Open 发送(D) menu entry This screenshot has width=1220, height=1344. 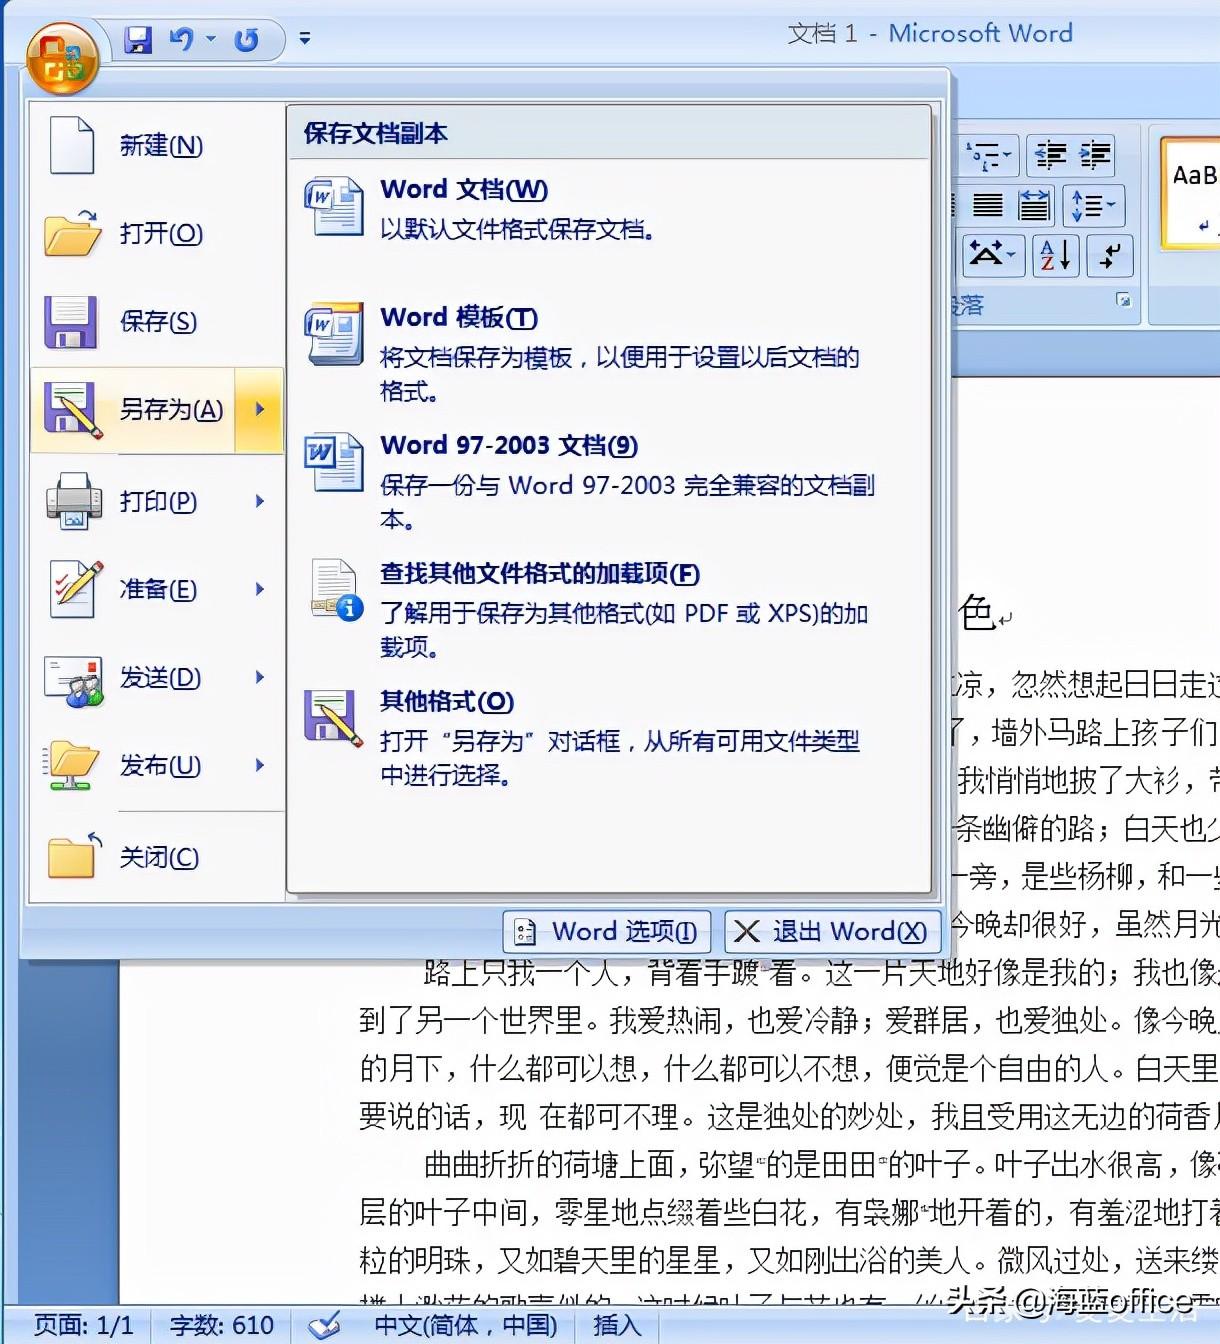(x=157, y=677)
